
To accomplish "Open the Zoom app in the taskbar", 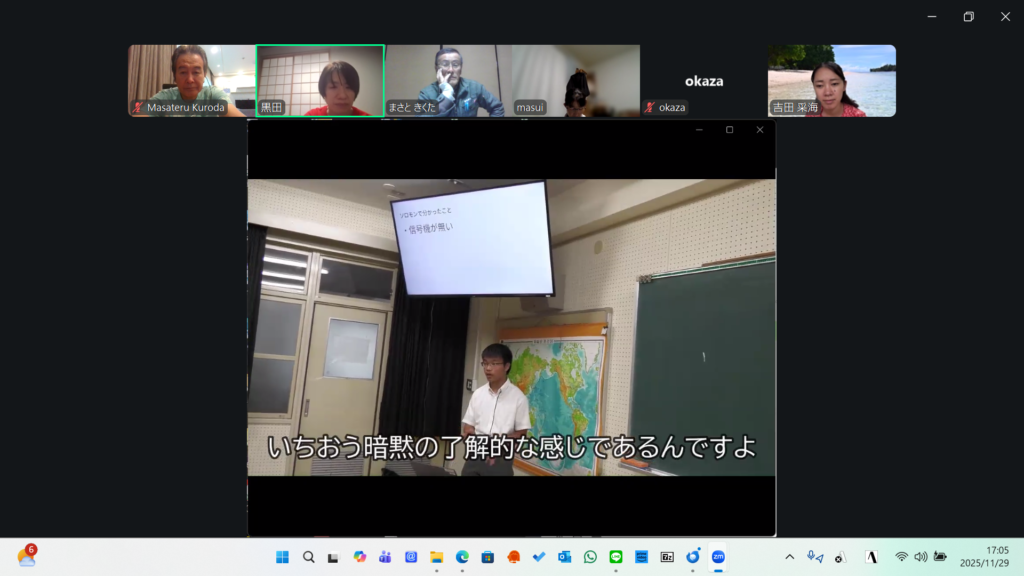I will pos(718,557).
